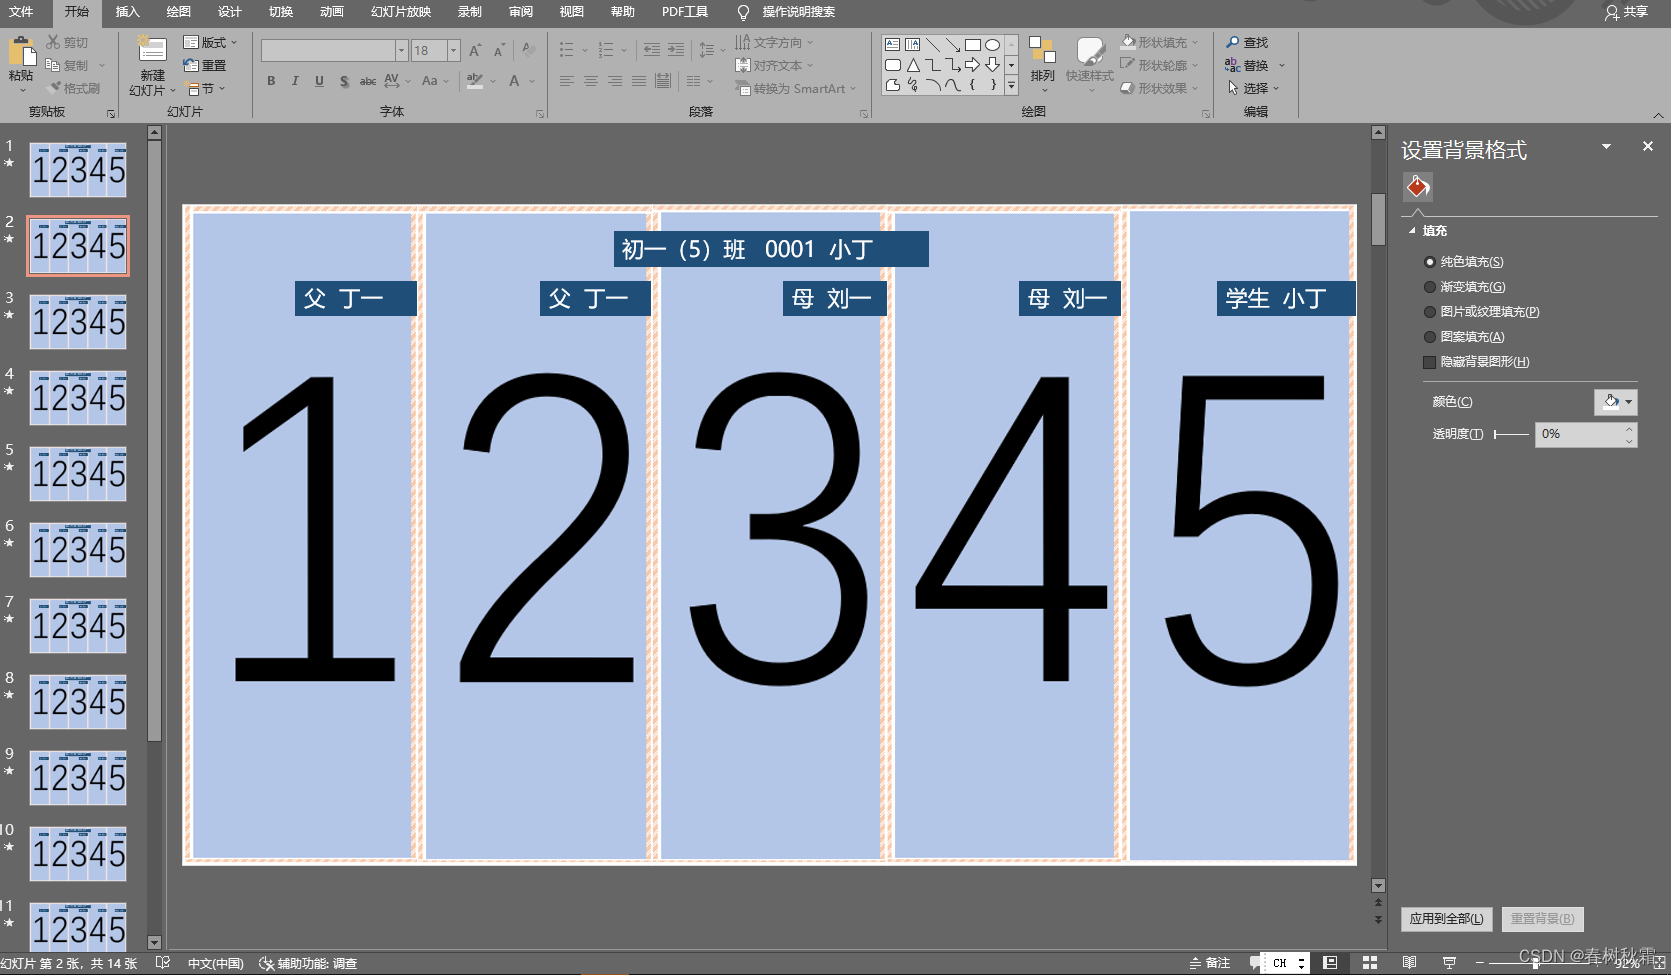Click the decrease indent level icon

coord(652,49)
